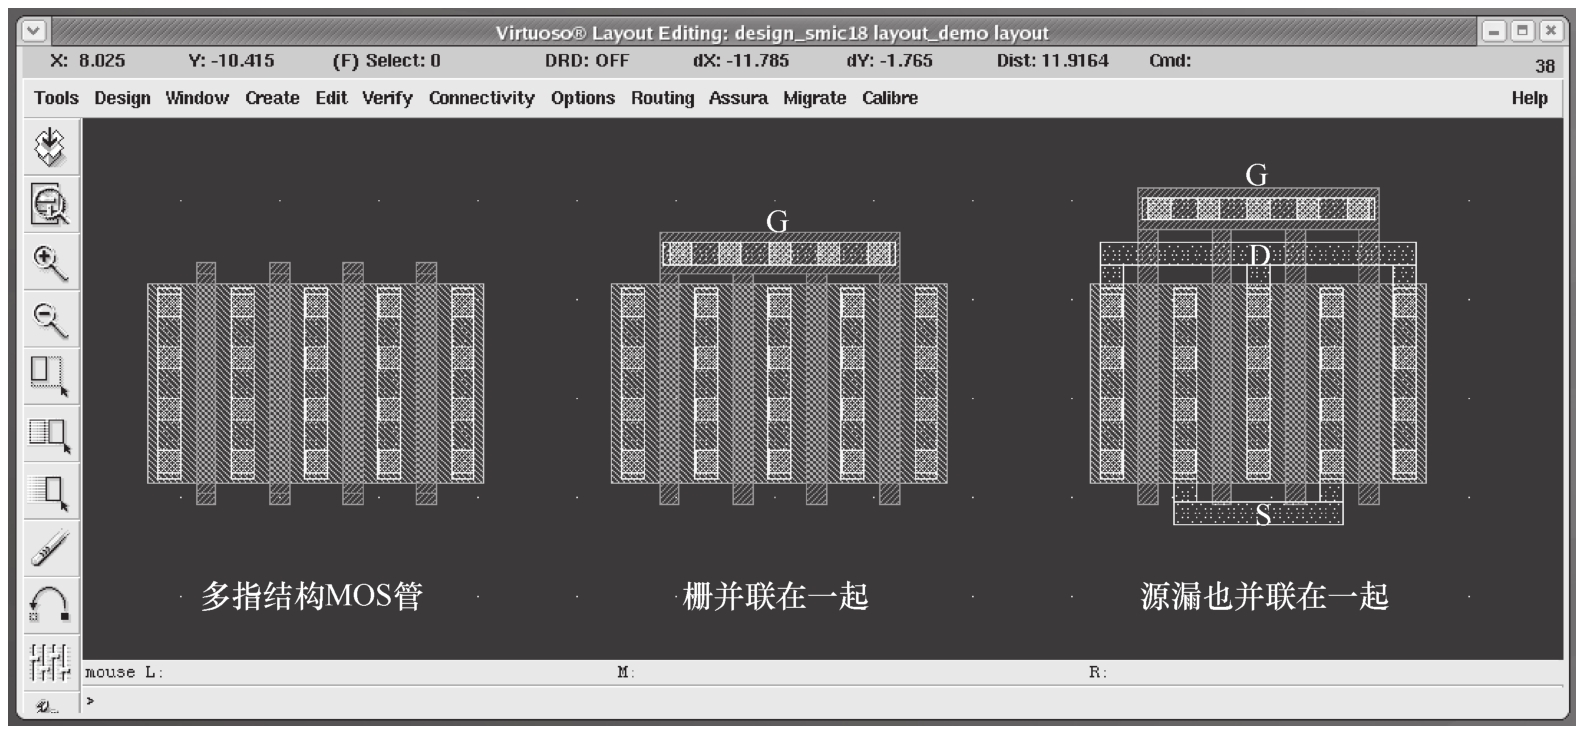Activate the Move tool icon
This screenshot has width=1579, height=729.
coord(50,492)
